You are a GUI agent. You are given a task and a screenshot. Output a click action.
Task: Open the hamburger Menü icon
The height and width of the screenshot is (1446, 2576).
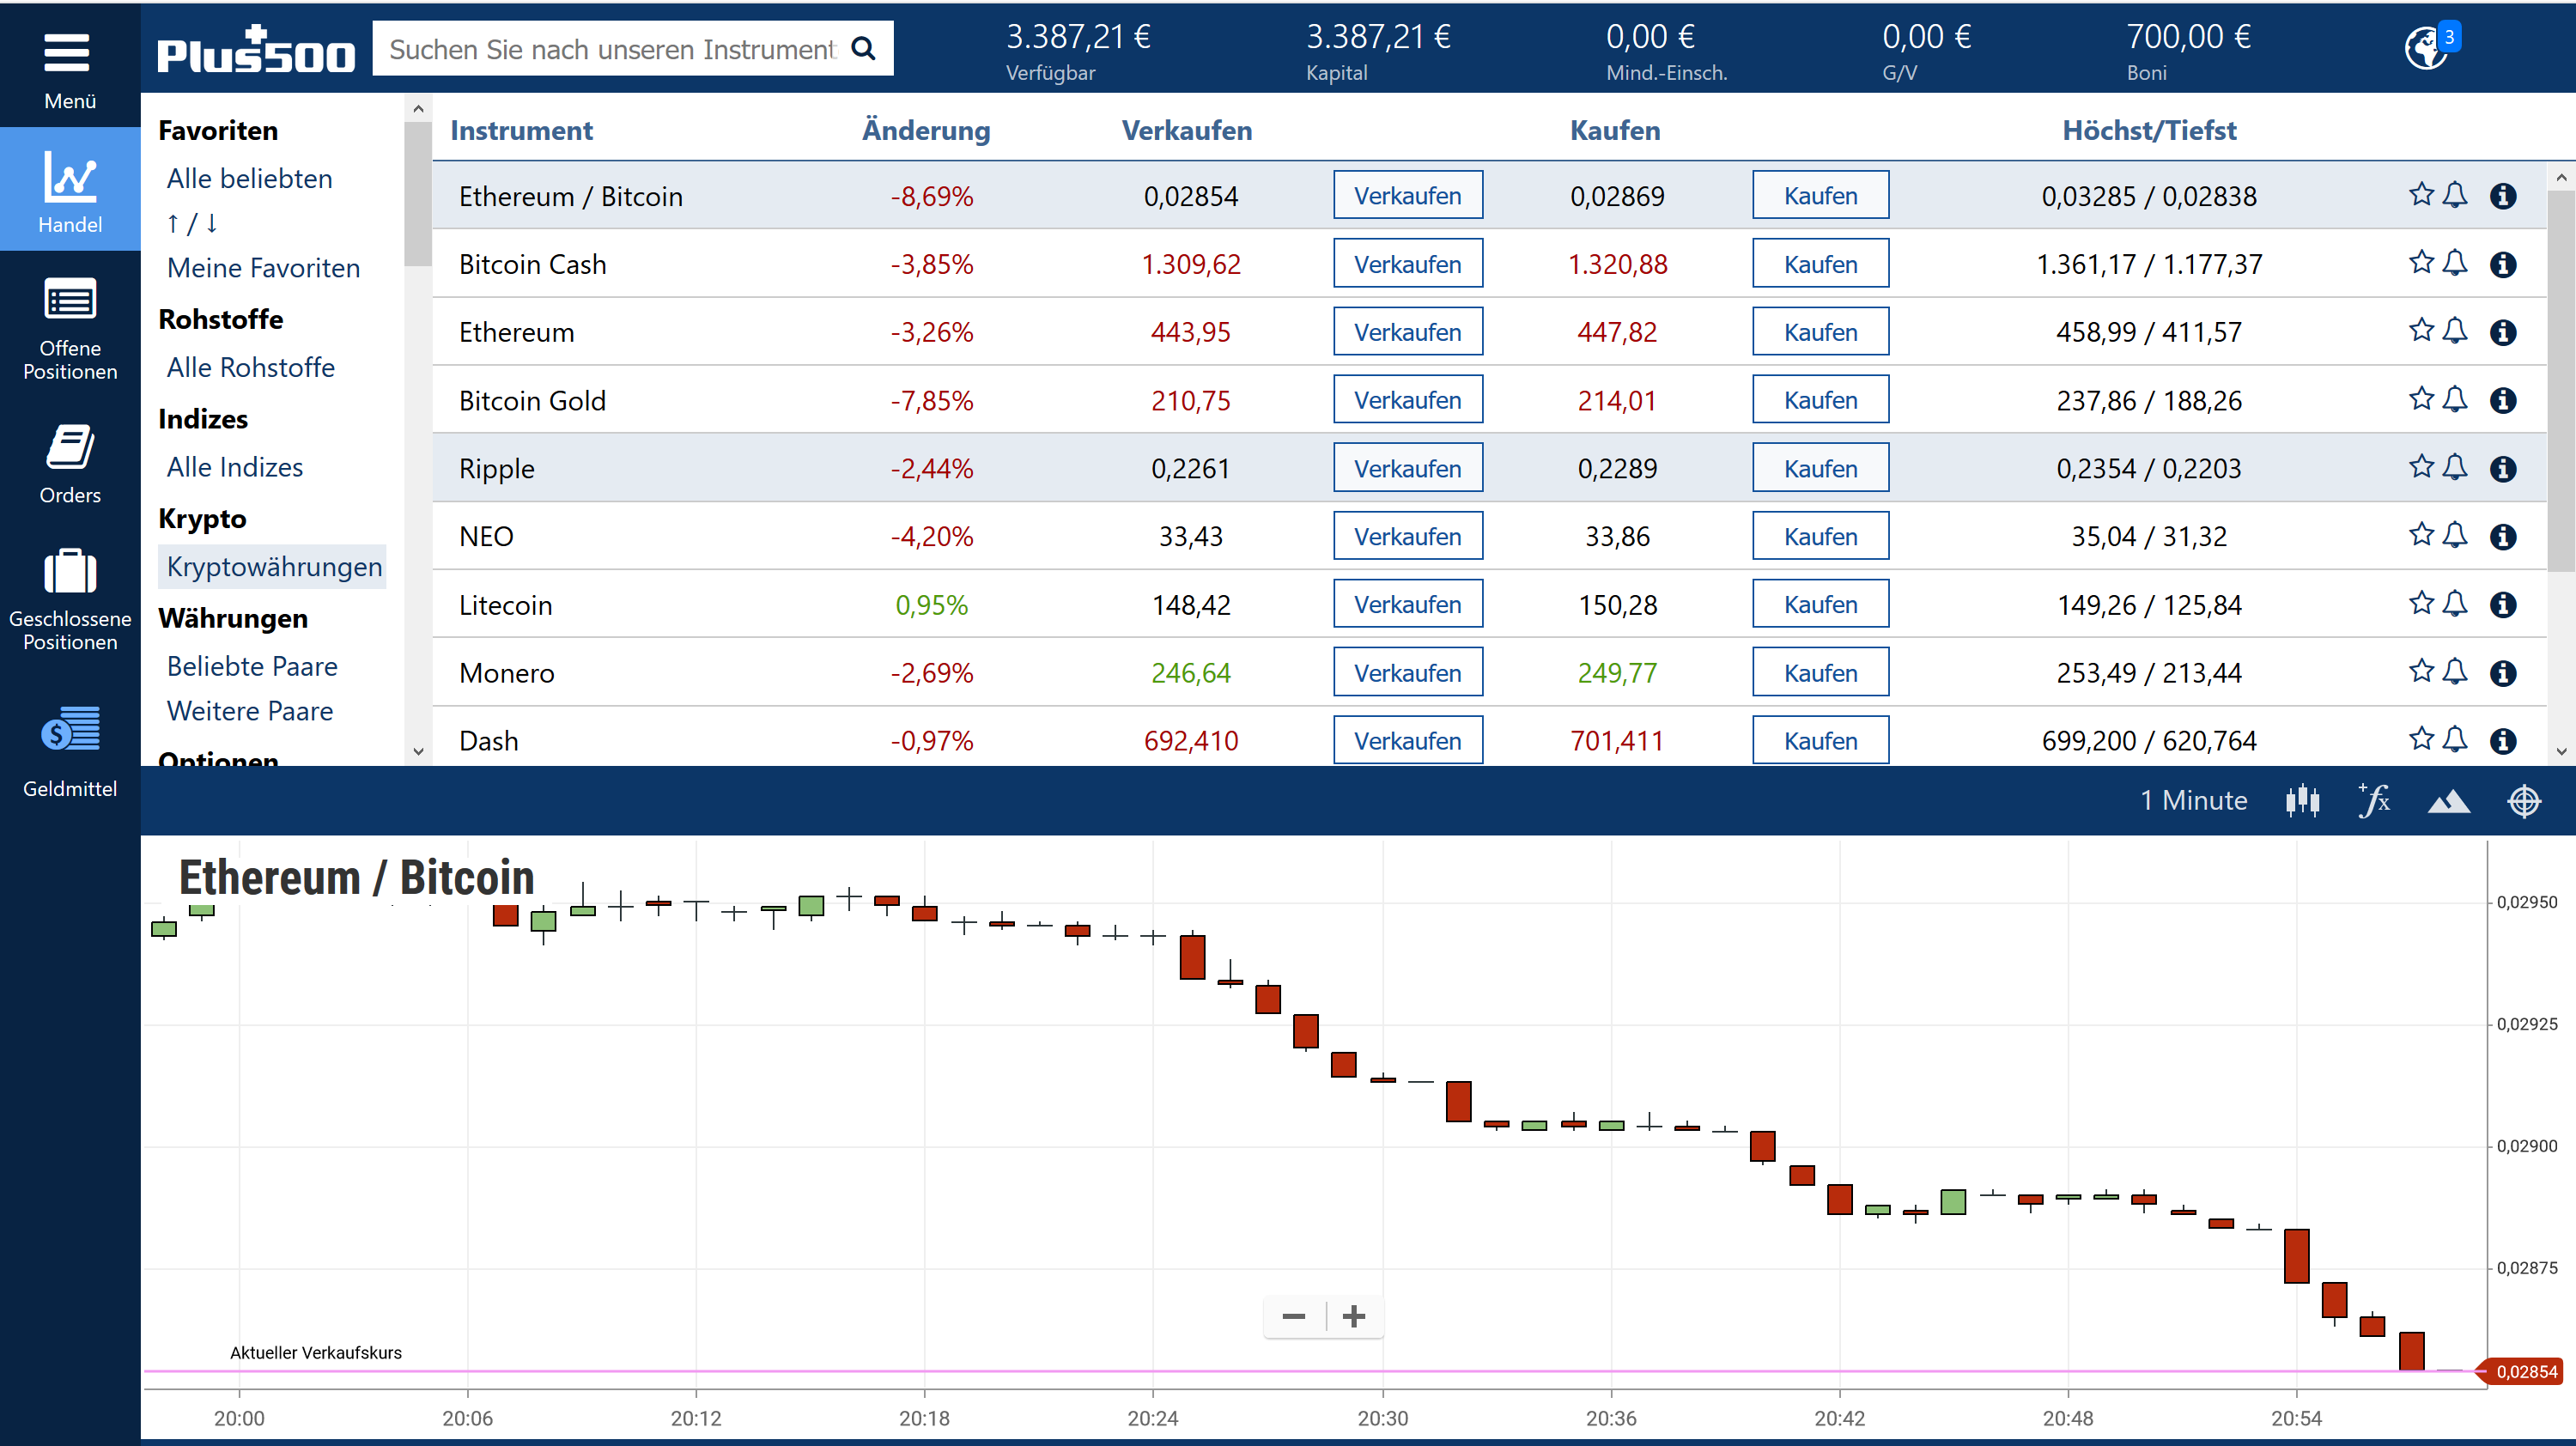click(x=68, y=53)
